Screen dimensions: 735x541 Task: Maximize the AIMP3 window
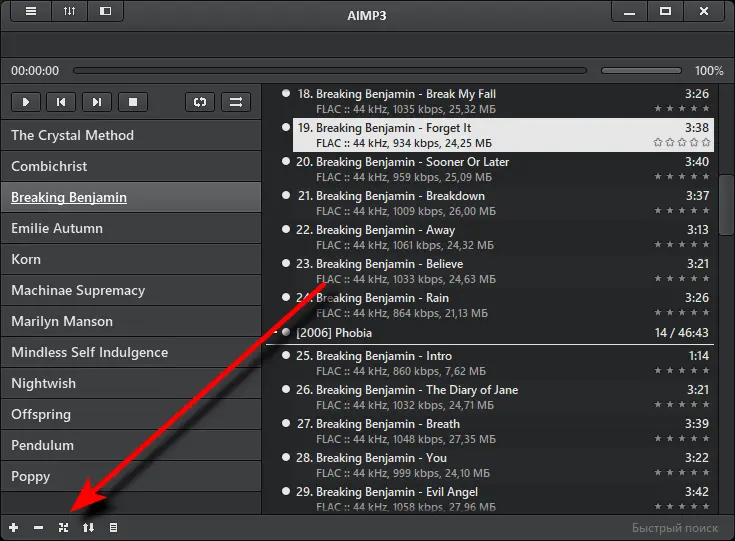click(x=665, y=11)
